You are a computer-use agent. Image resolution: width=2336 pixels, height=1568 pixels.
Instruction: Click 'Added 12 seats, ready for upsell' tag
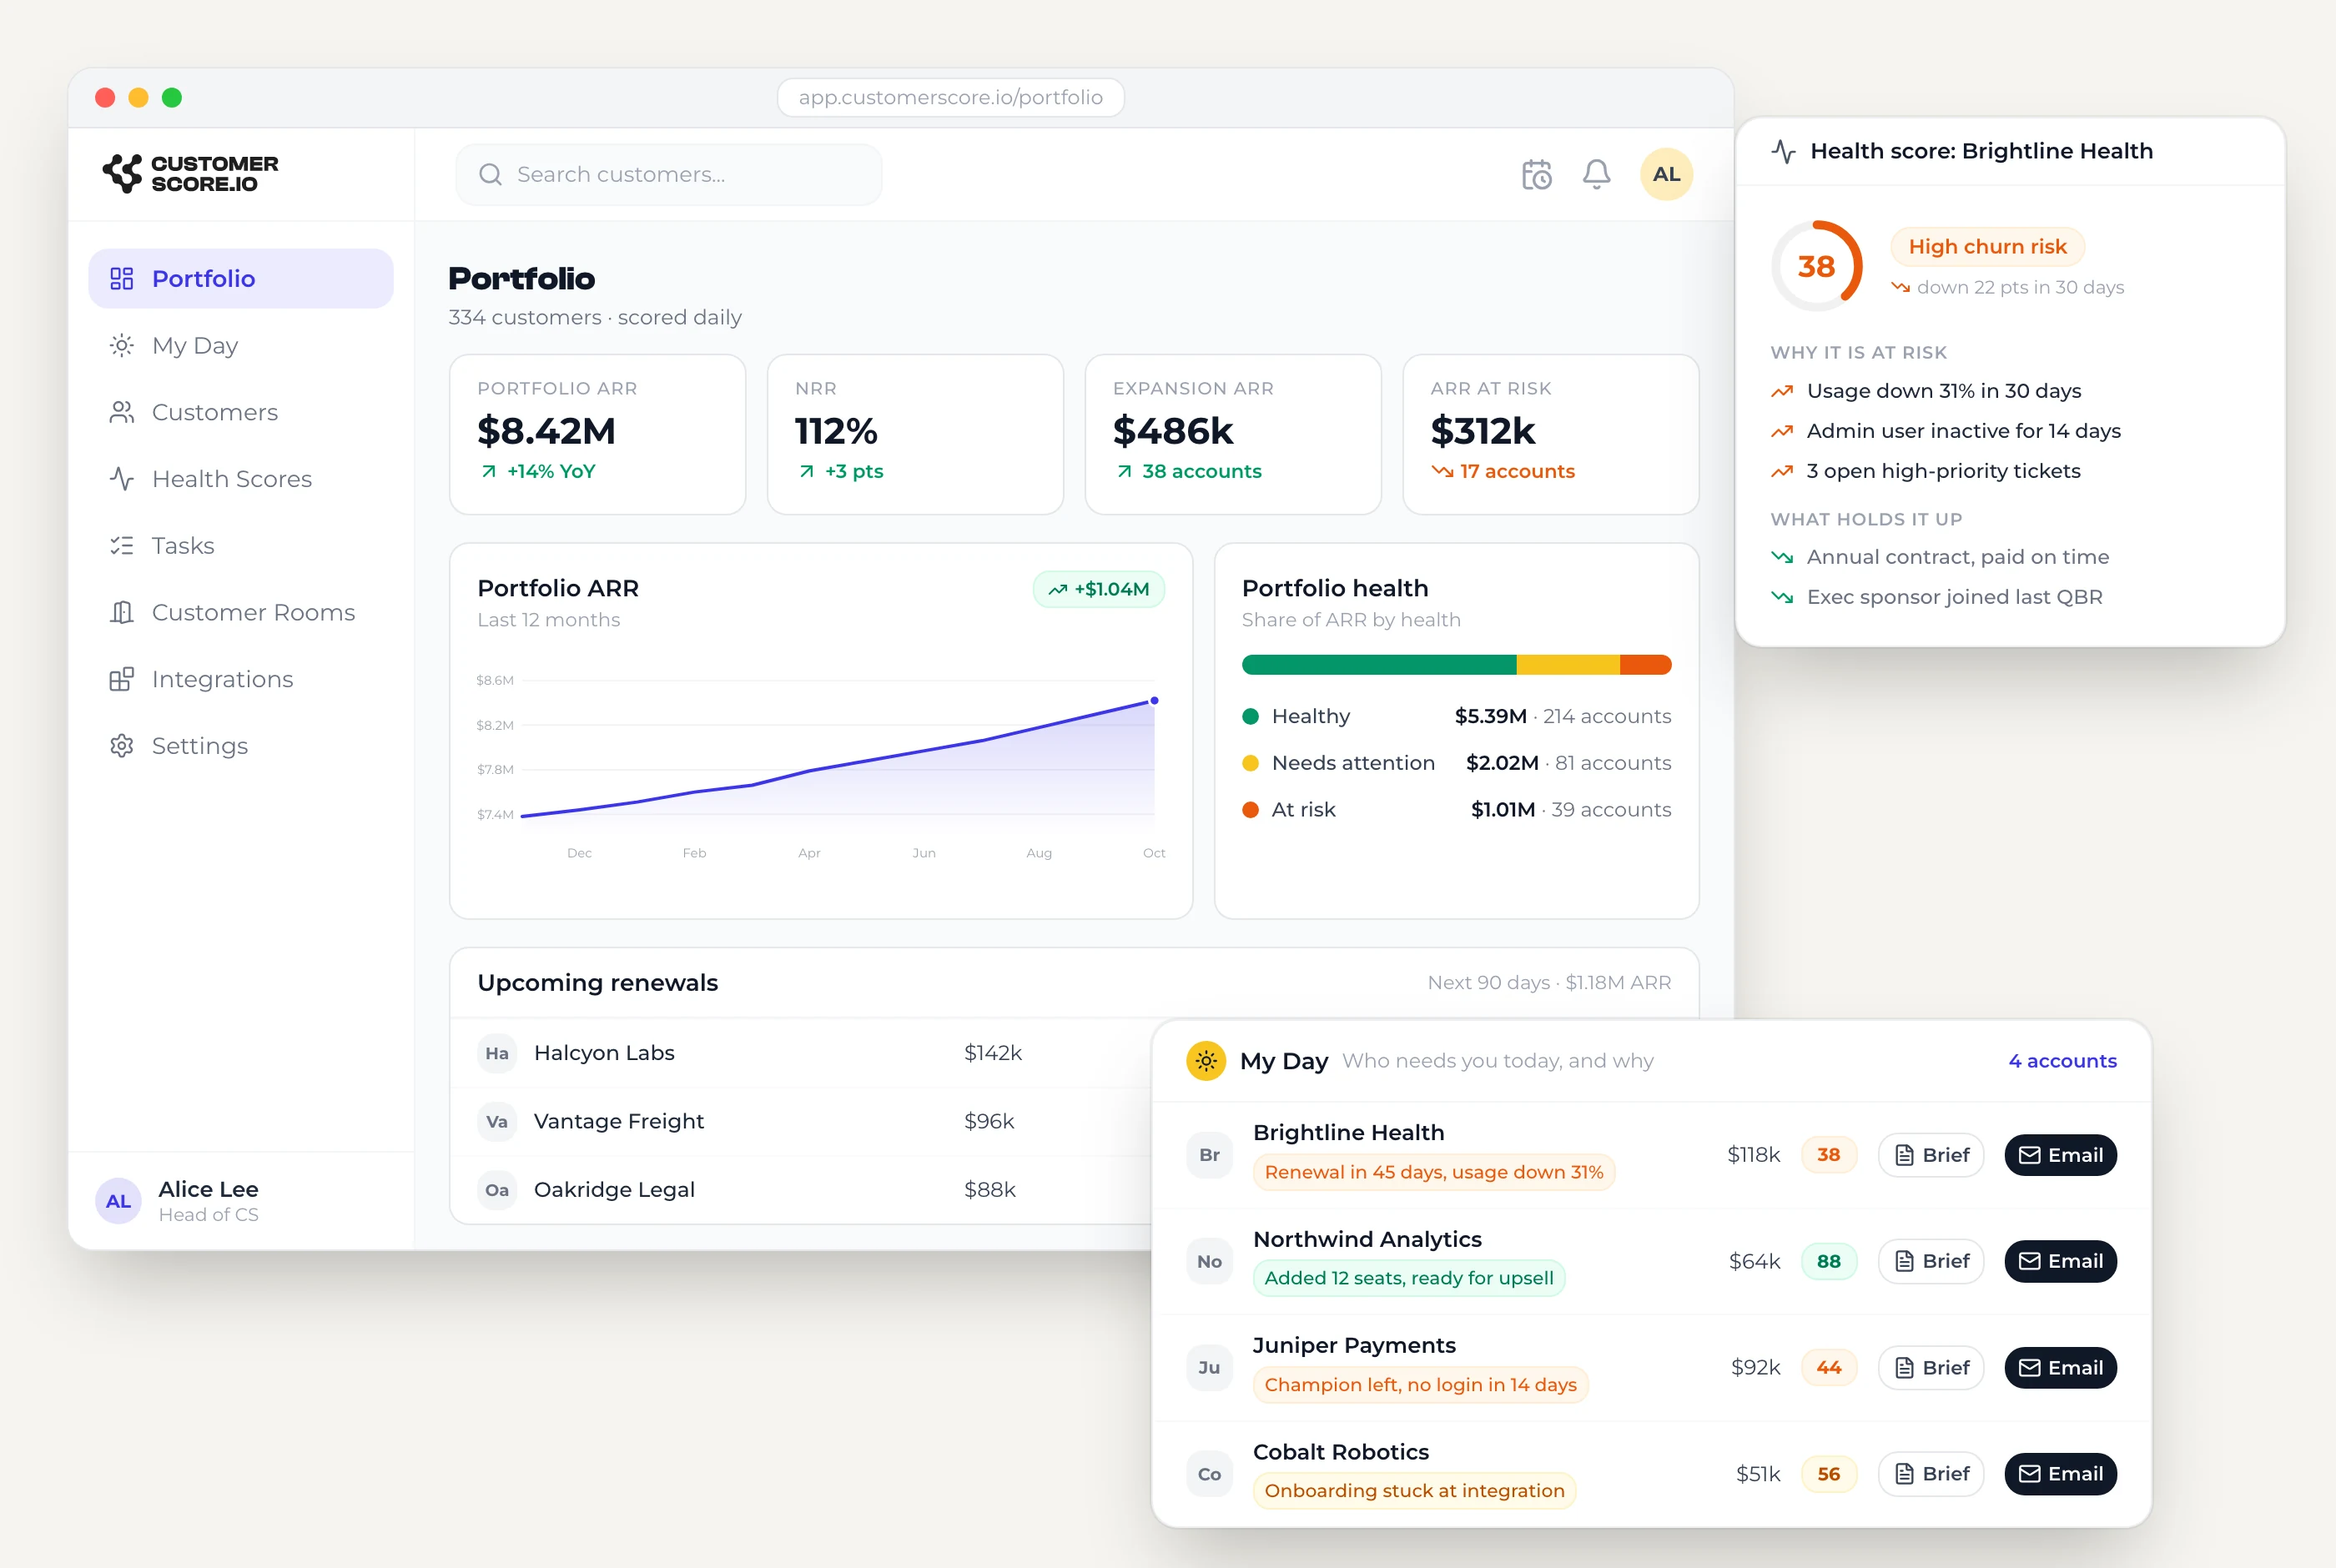[1409, 1278]
